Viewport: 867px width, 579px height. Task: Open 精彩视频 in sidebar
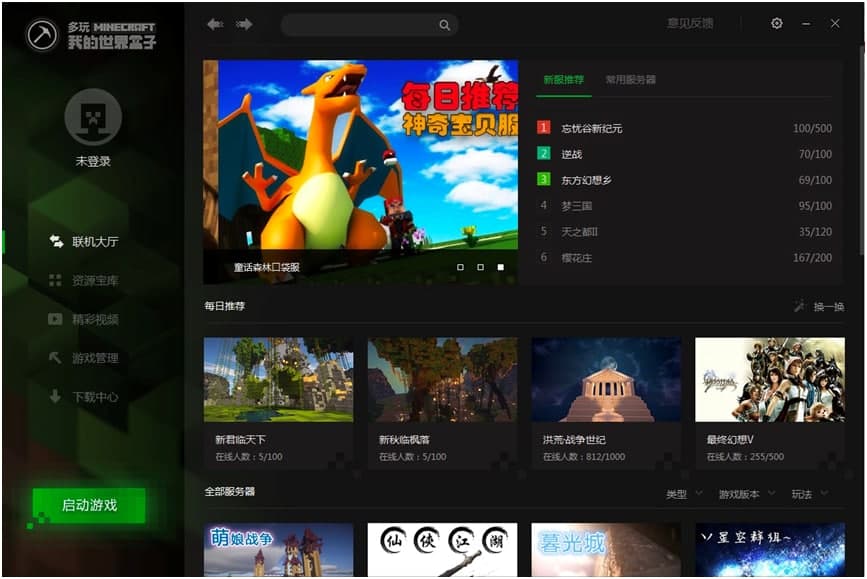(95, 319)
